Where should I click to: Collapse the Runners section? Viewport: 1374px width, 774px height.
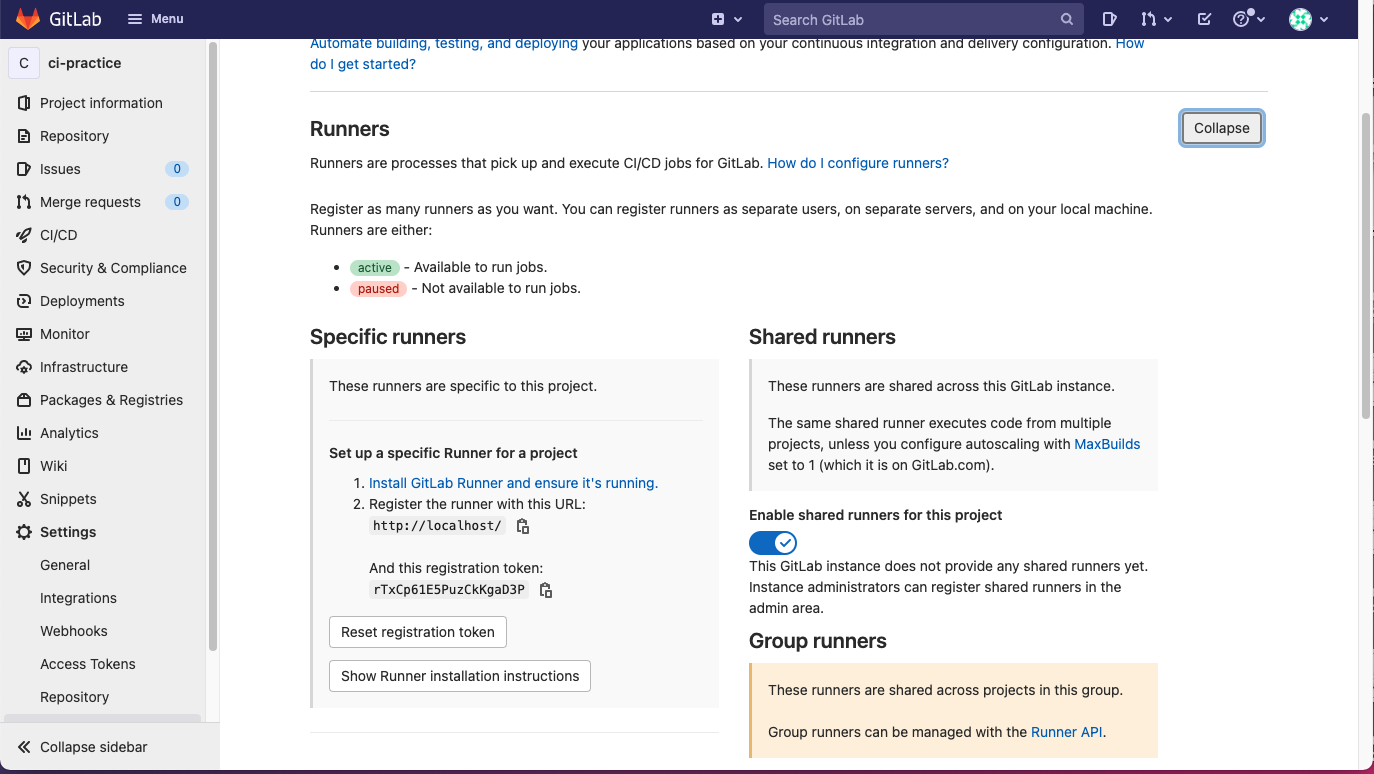[1221, 128]
